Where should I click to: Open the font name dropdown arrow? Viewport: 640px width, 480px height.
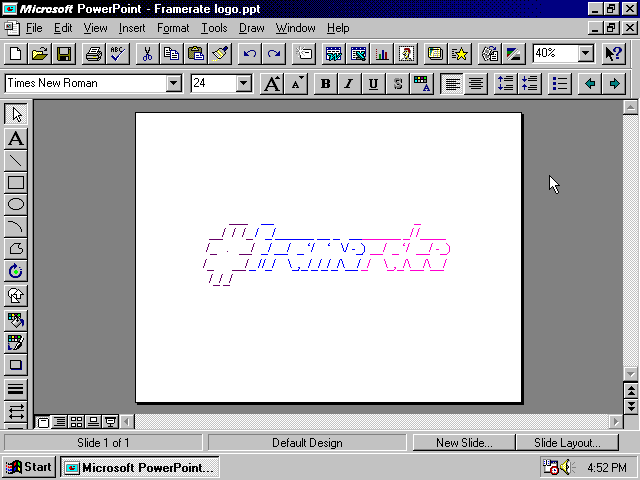coord(173,83)
